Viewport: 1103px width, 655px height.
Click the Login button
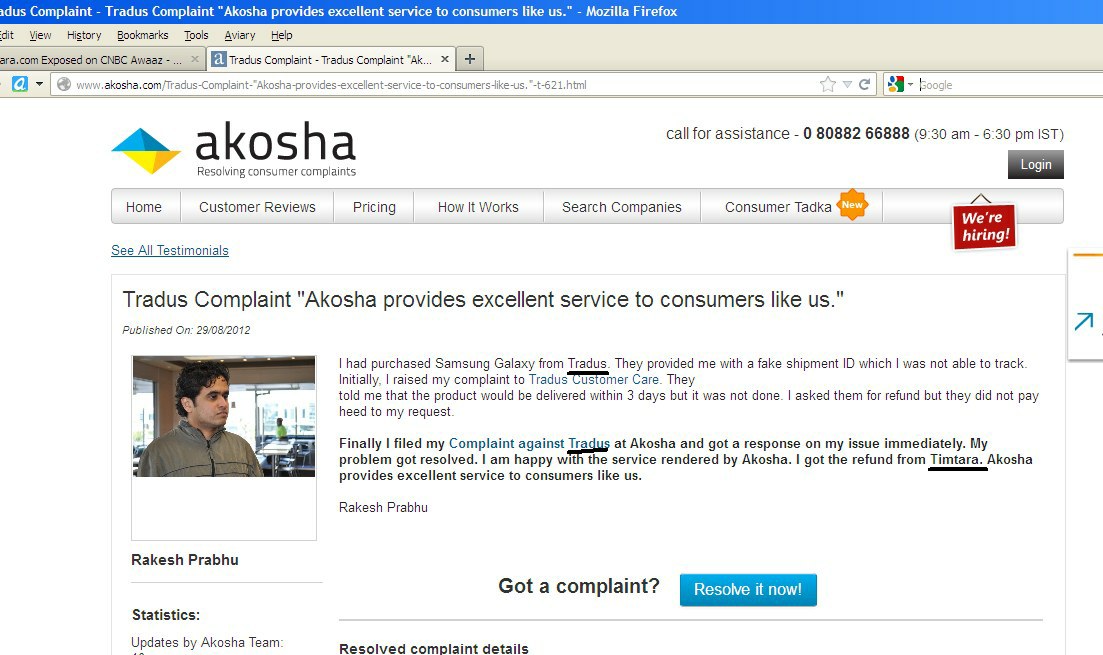(1035, 164)
